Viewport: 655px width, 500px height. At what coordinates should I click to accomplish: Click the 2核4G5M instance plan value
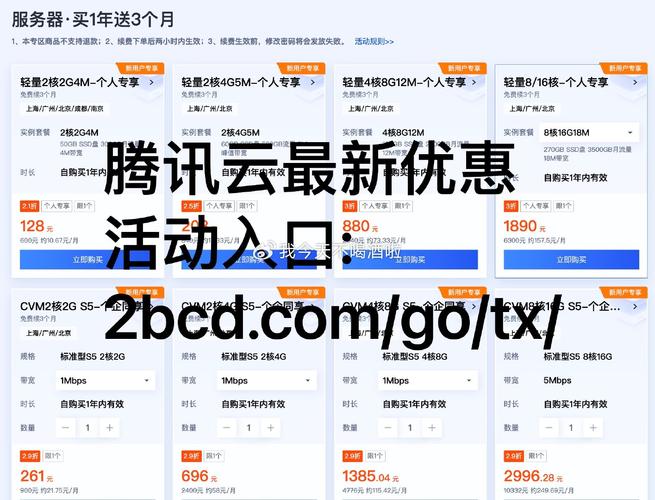point(241,133)
